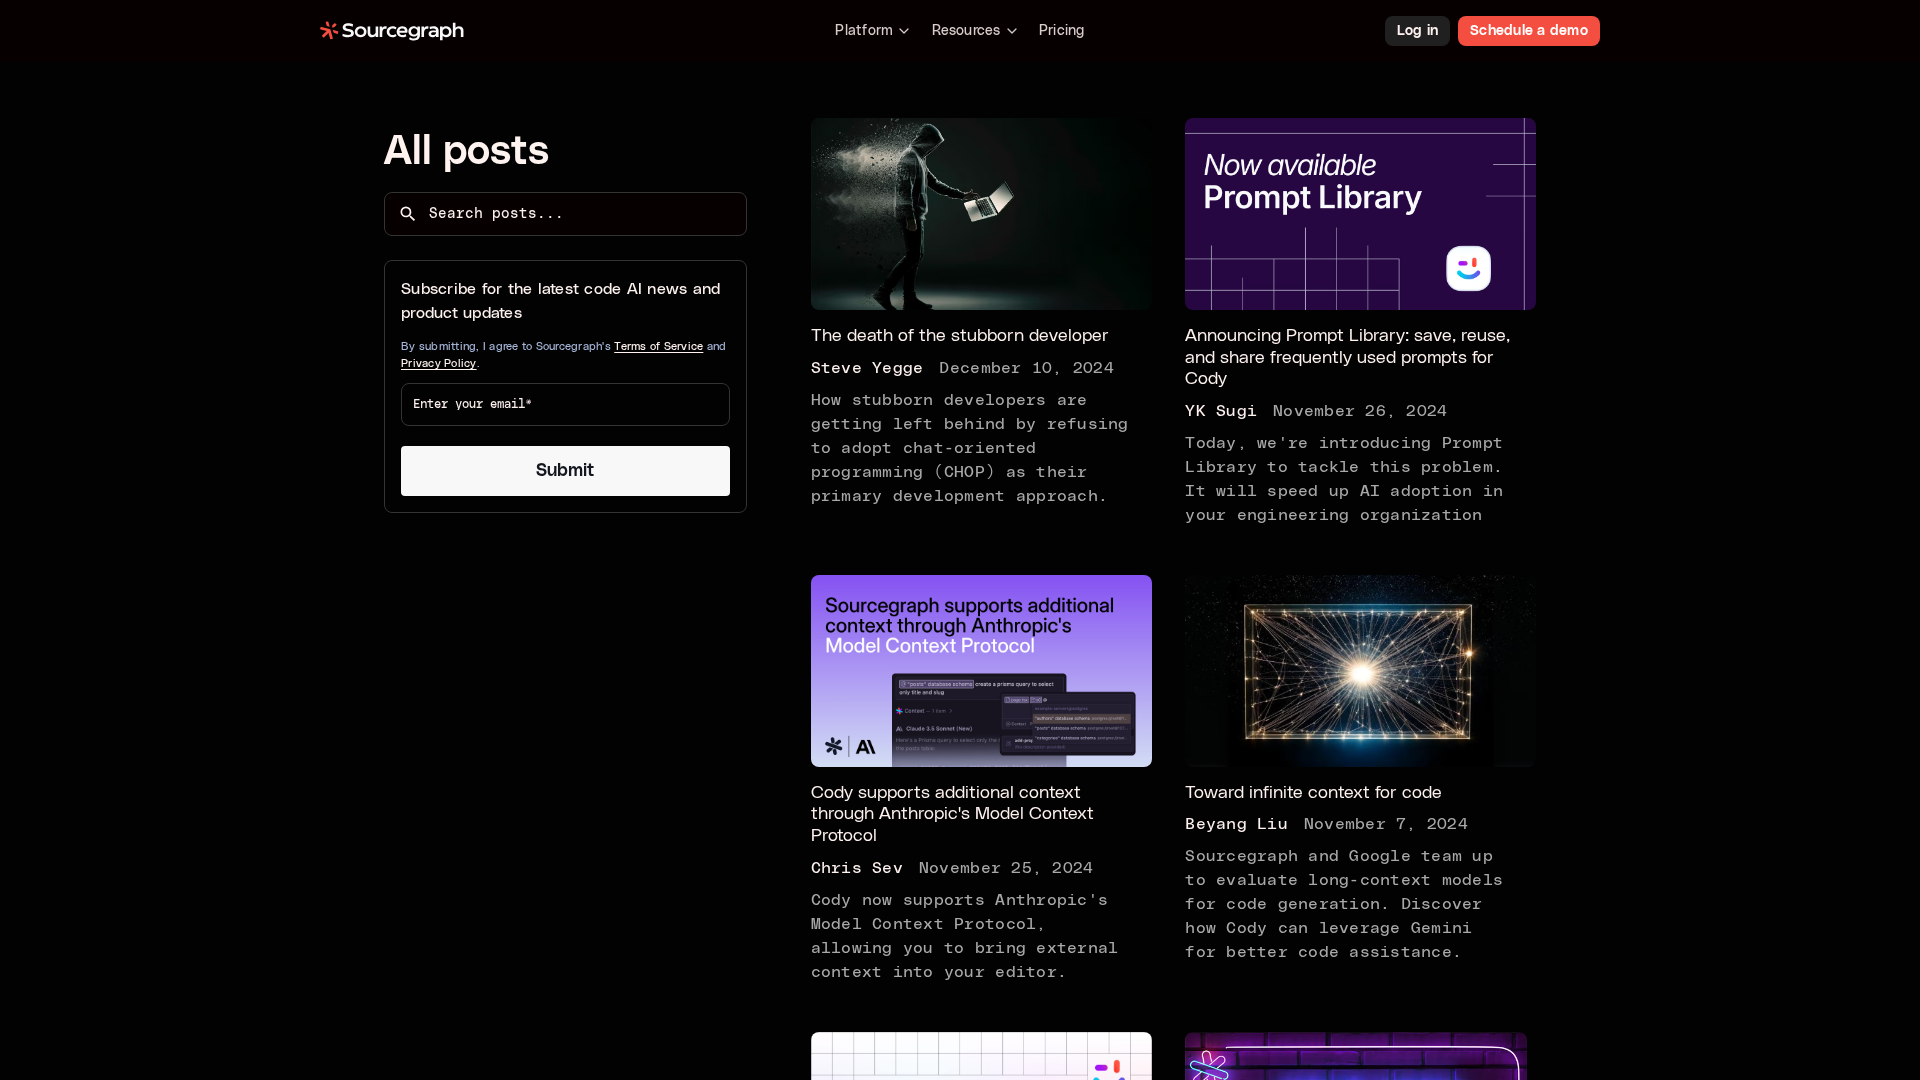
Task: Click the Anthropic logo on Model Context Protocol image
Action: click(866, 747)
